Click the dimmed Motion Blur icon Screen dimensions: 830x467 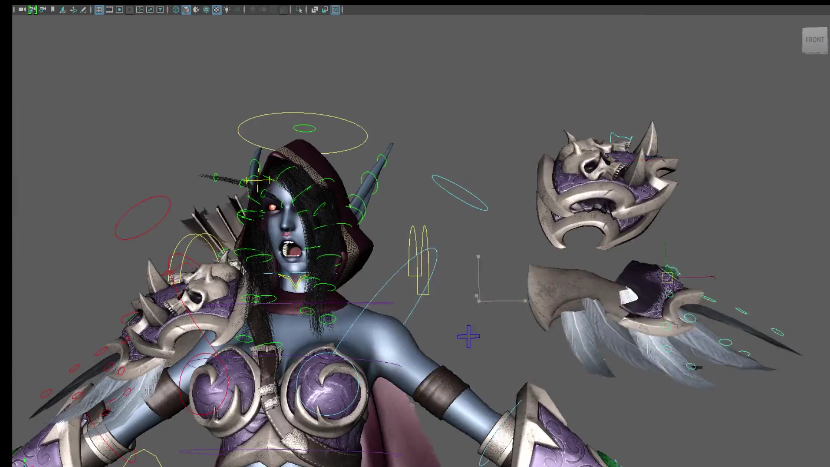click(263, 10)
